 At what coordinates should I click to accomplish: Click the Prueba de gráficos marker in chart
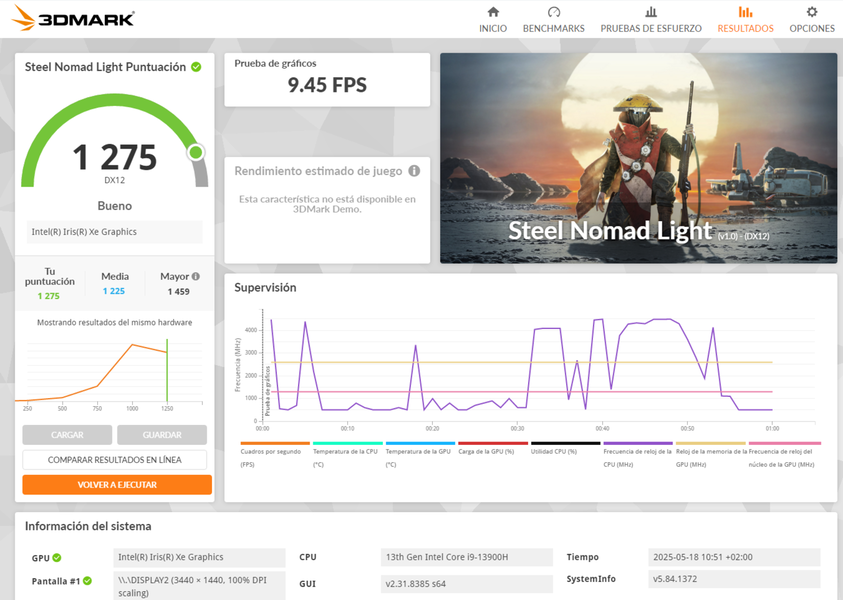(x=267, y=391)
